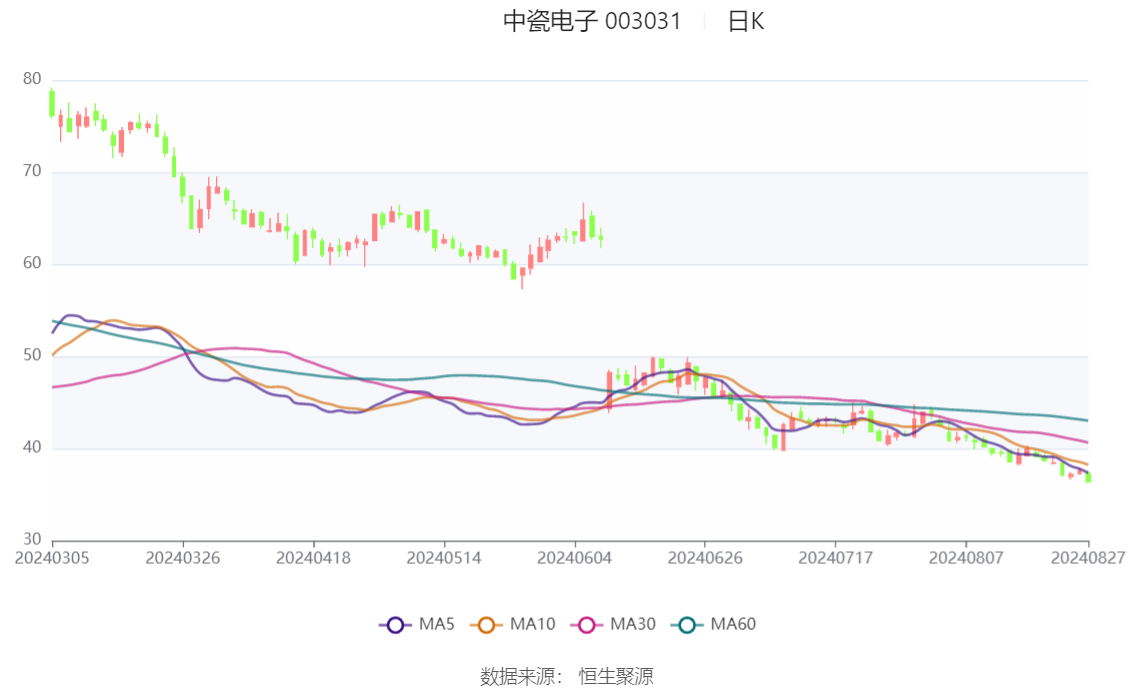Click the 40 y-axis value
Image resolution: width=1134 pixels, height=689 pixels.
coord(32,448)
